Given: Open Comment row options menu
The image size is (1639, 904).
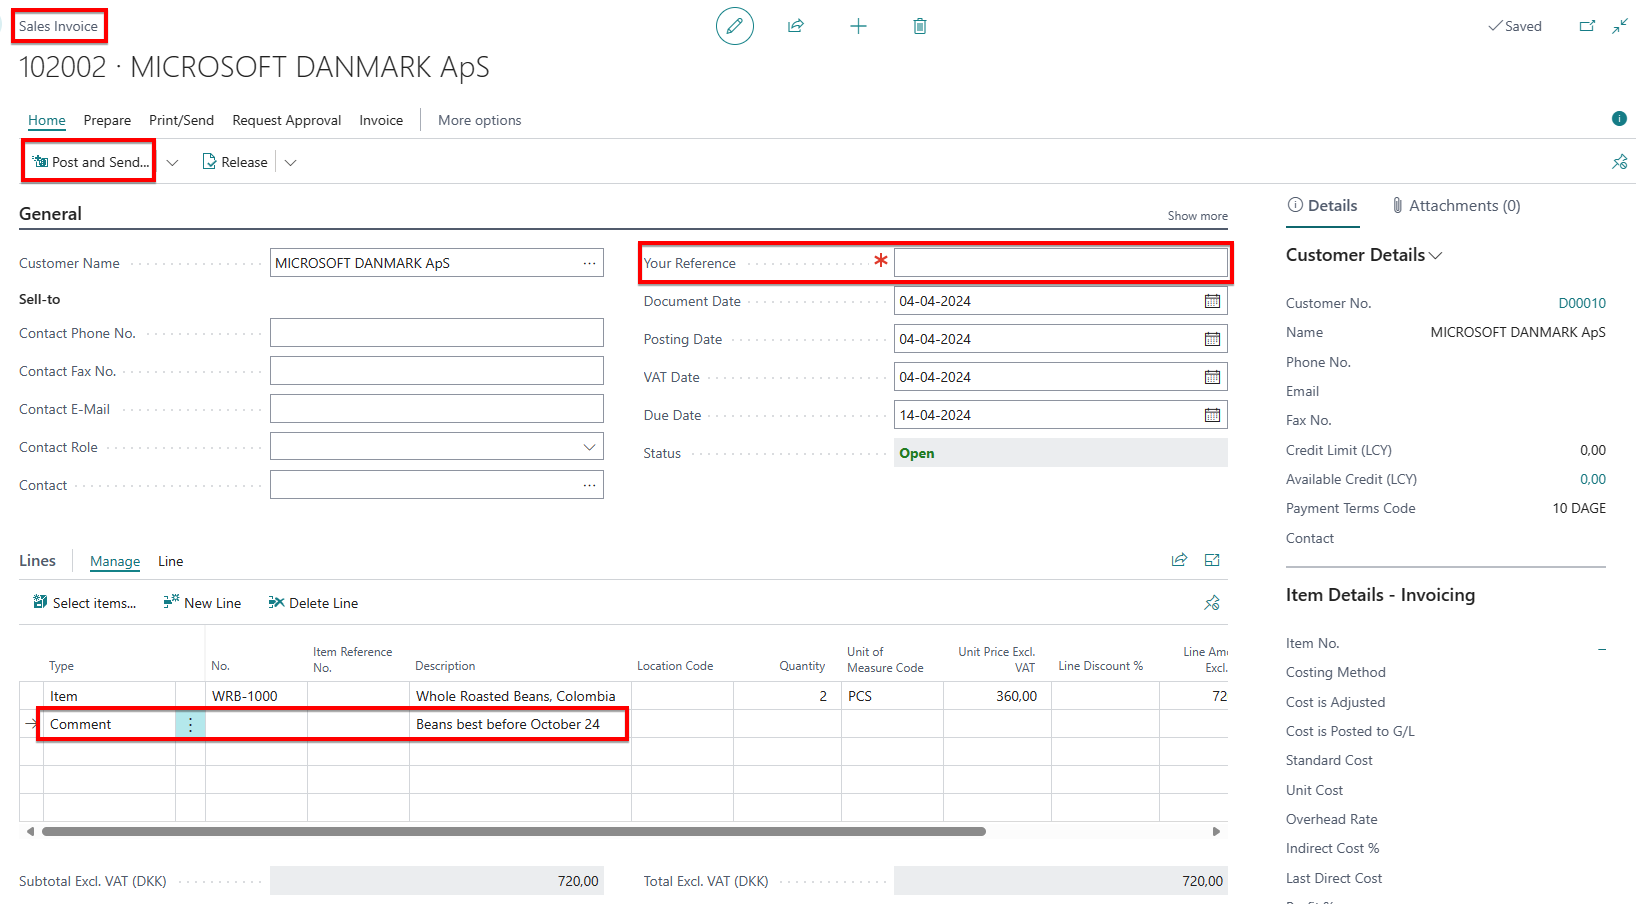Looking at the screenshot, I should pyautogui.click(x=190, y=724).
